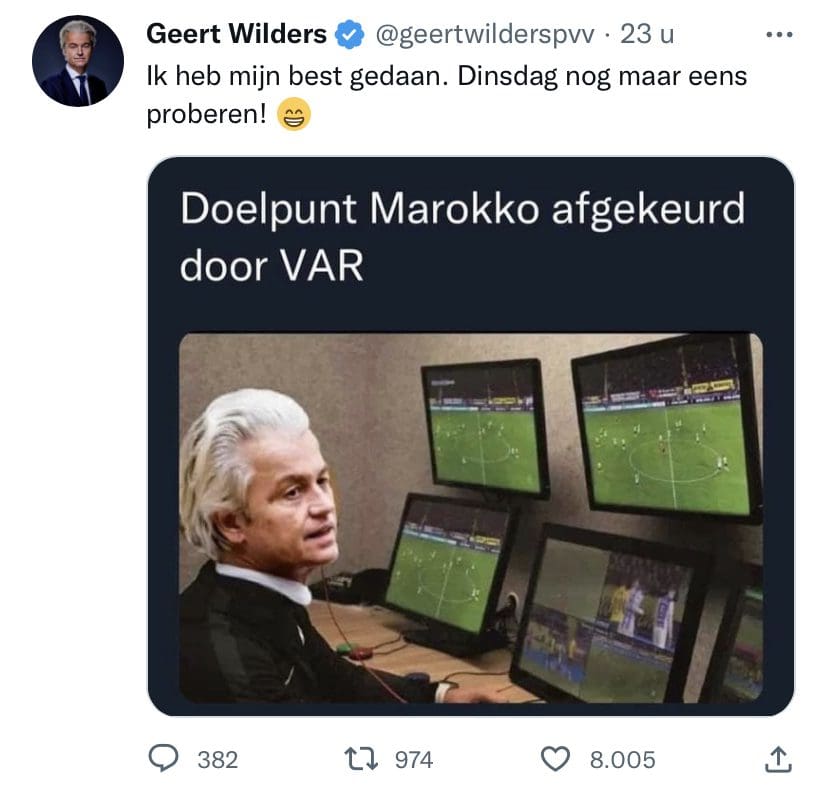
Task: Share the tweet via the upload arrow icon
Action: click(x=778, y=759)
